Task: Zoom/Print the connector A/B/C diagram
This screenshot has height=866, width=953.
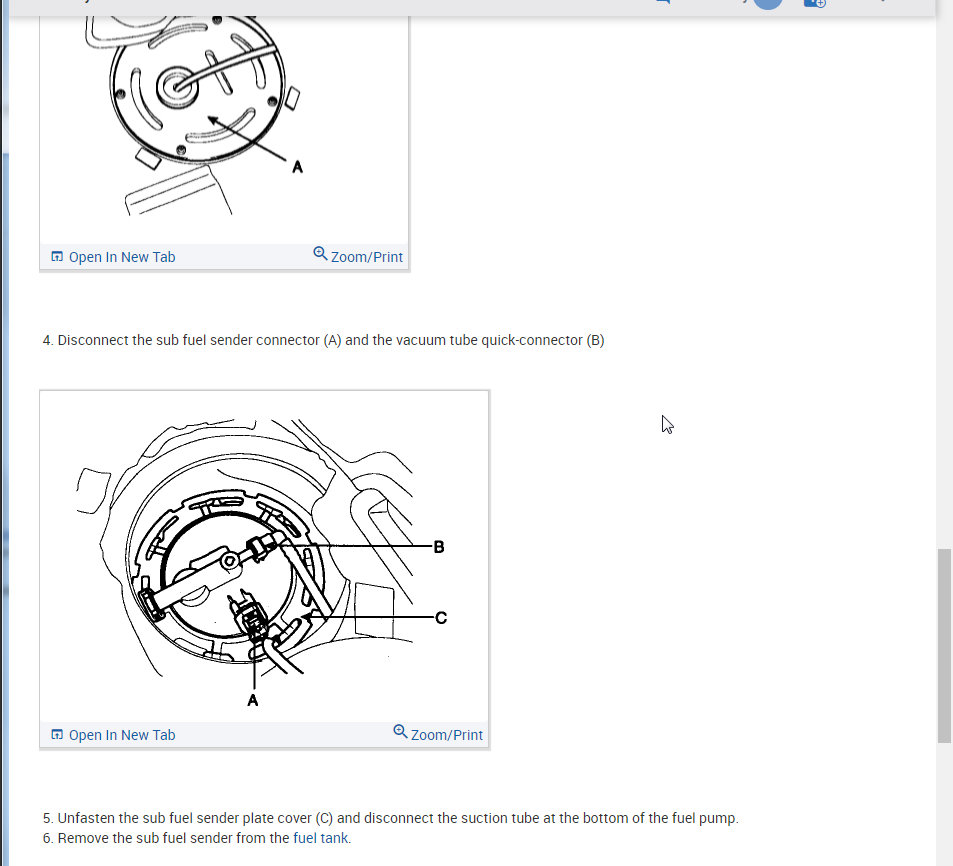Action: (x=438, y=734)
